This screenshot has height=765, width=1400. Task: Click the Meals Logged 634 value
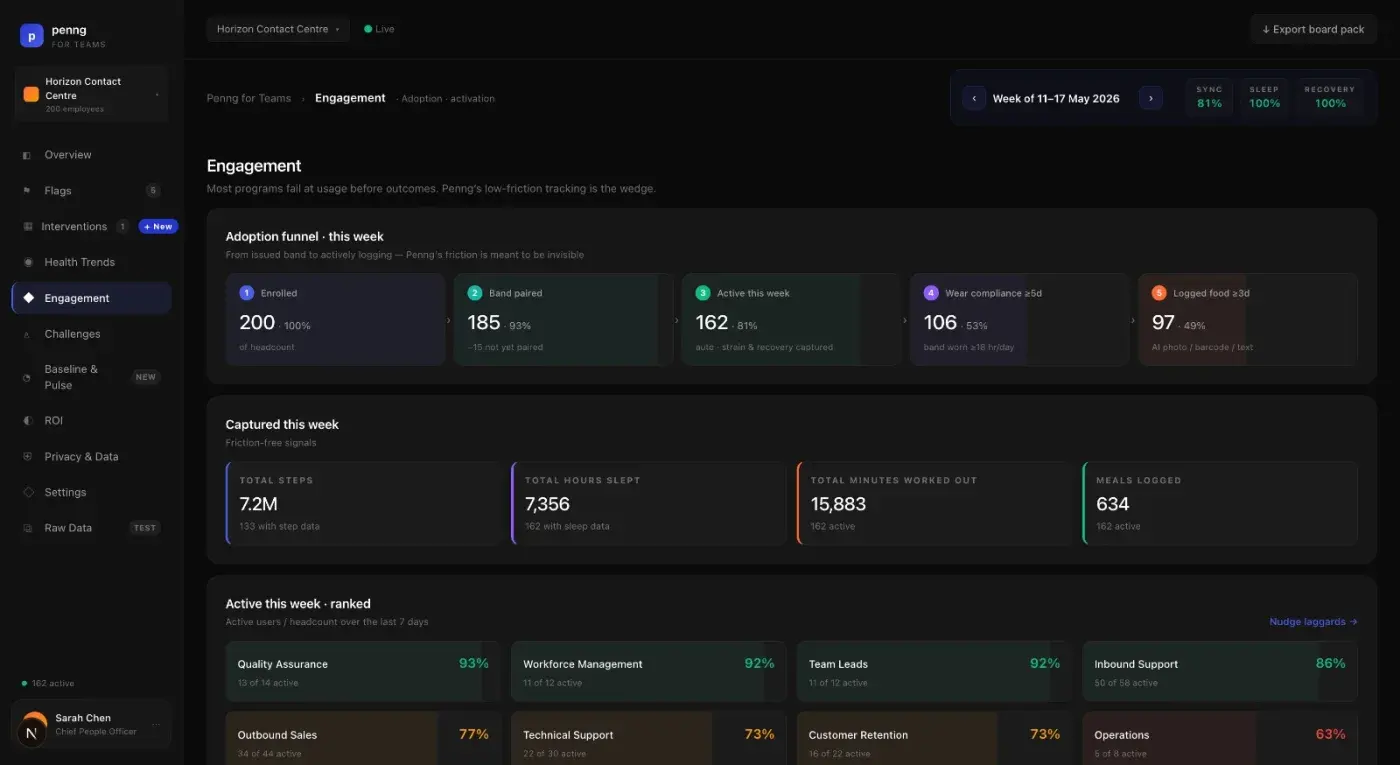tap(1113, 504)
